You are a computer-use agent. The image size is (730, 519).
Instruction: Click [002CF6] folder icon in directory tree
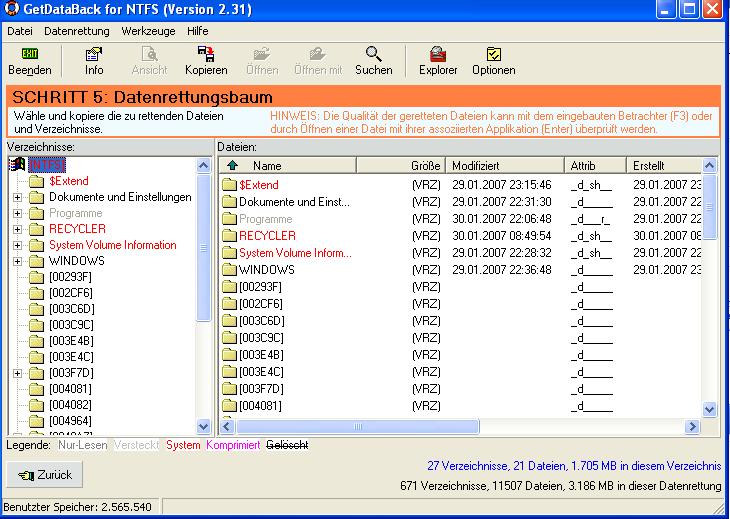tap(36, 293)
